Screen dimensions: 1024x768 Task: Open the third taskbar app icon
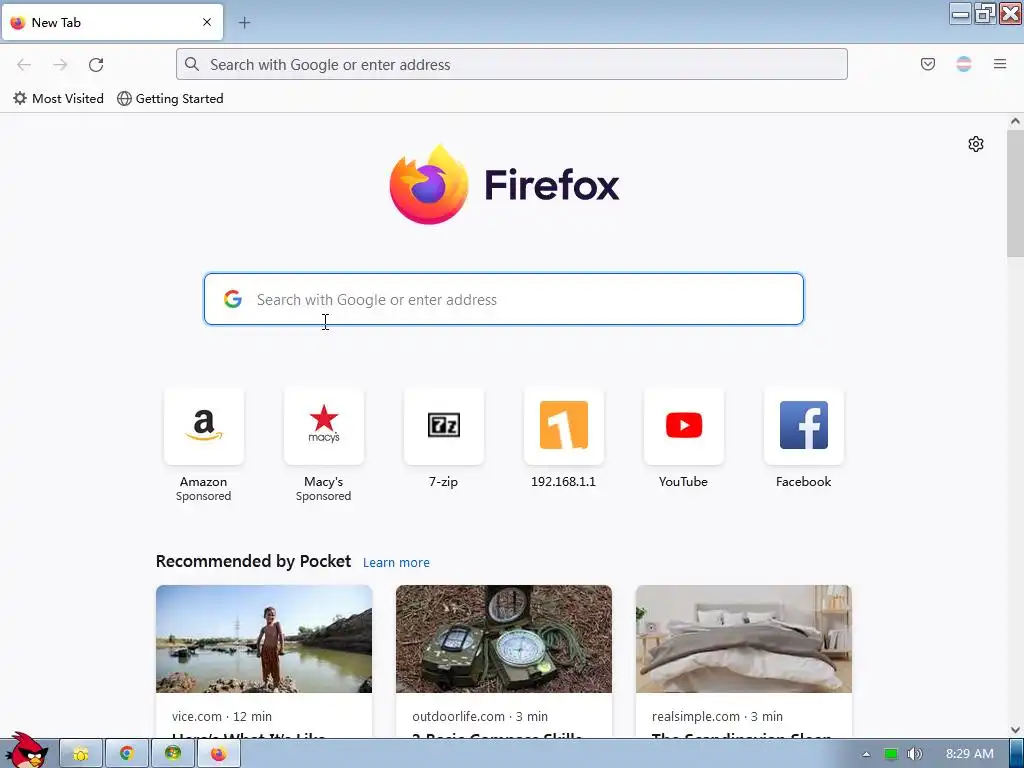tap(173, 754)
